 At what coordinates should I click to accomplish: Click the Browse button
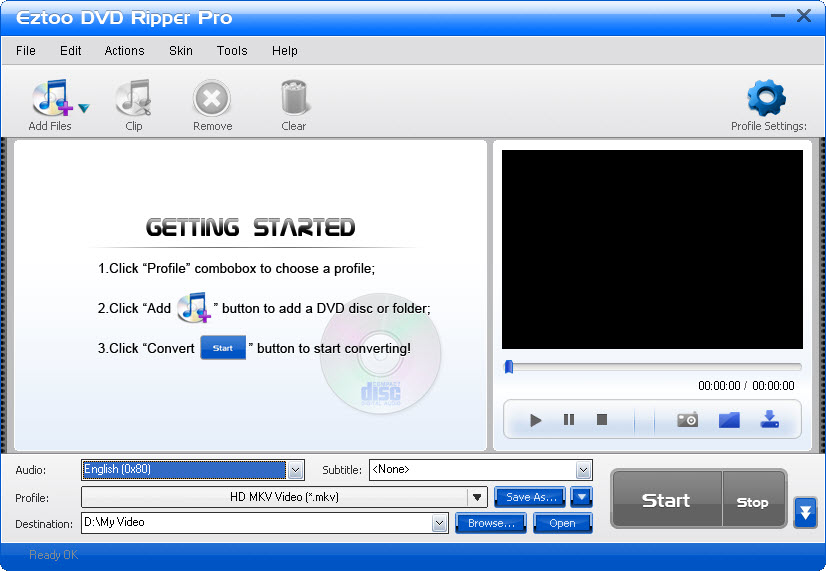[x=491, y=523]
